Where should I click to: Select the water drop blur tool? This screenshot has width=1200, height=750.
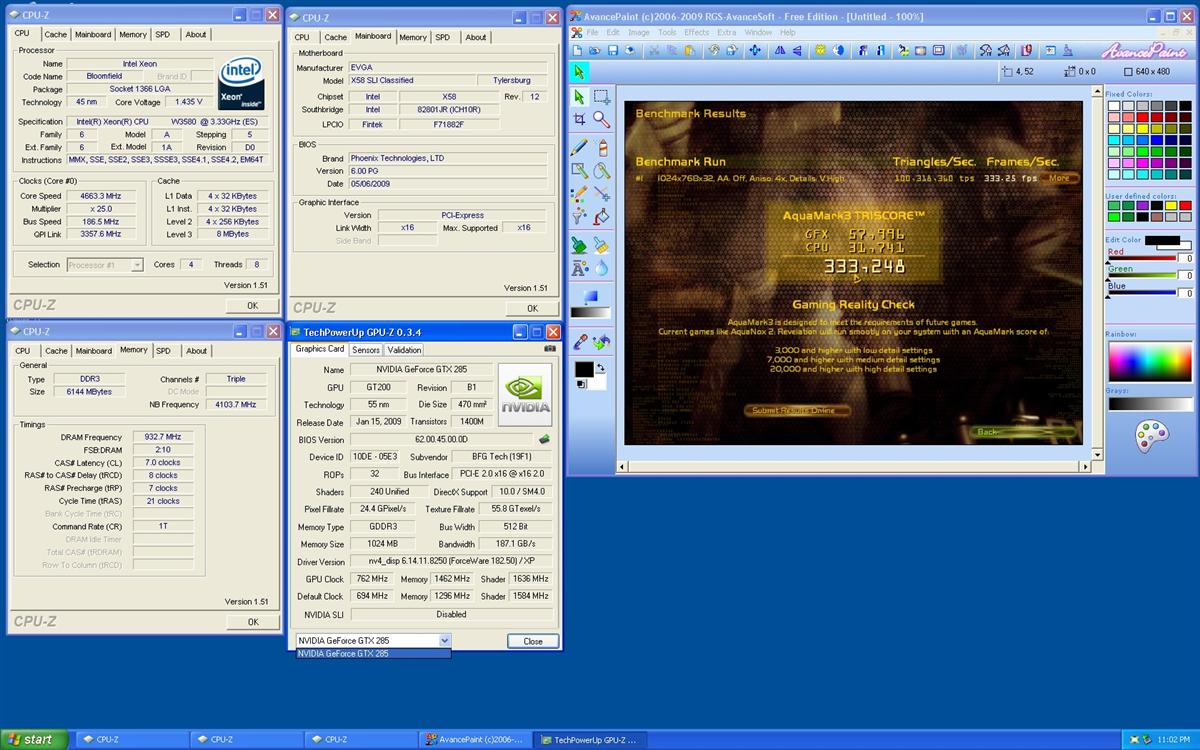click(602, 268)
